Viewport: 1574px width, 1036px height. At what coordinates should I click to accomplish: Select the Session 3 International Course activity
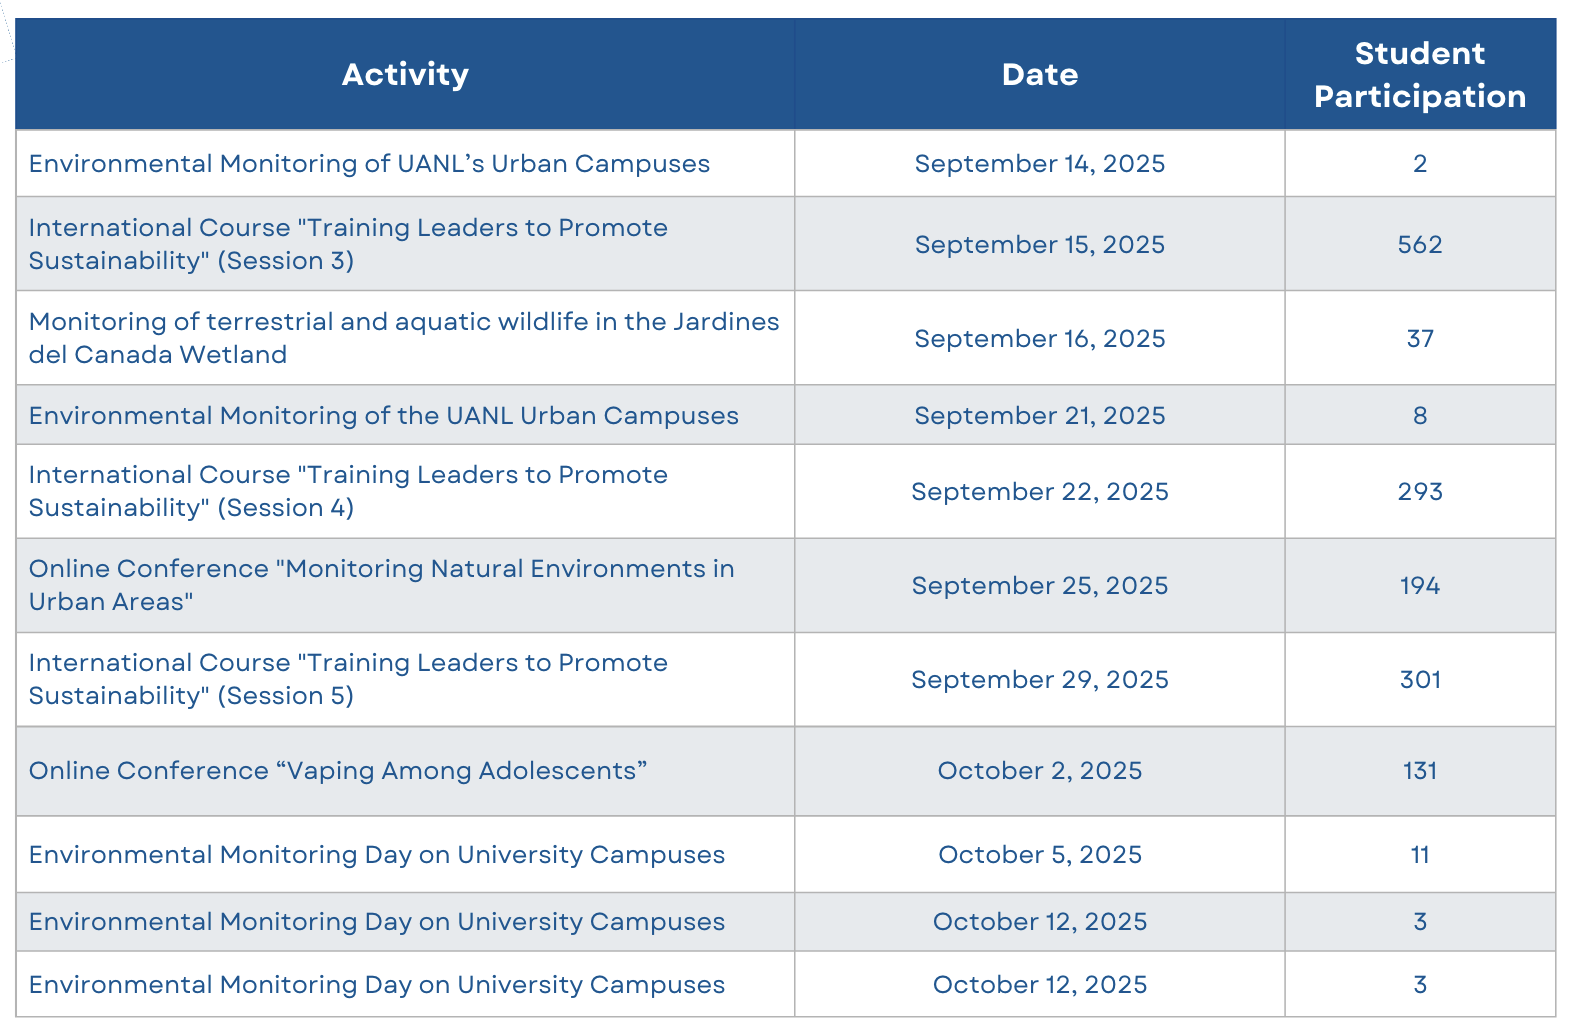click(x=348, y=244)
